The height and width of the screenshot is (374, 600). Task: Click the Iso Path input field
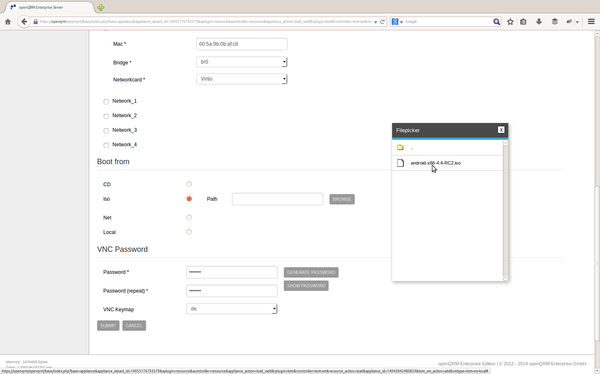coord(277,199)
